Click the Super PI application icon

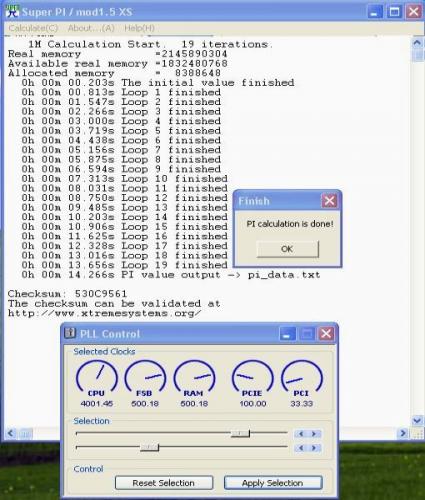12,11
